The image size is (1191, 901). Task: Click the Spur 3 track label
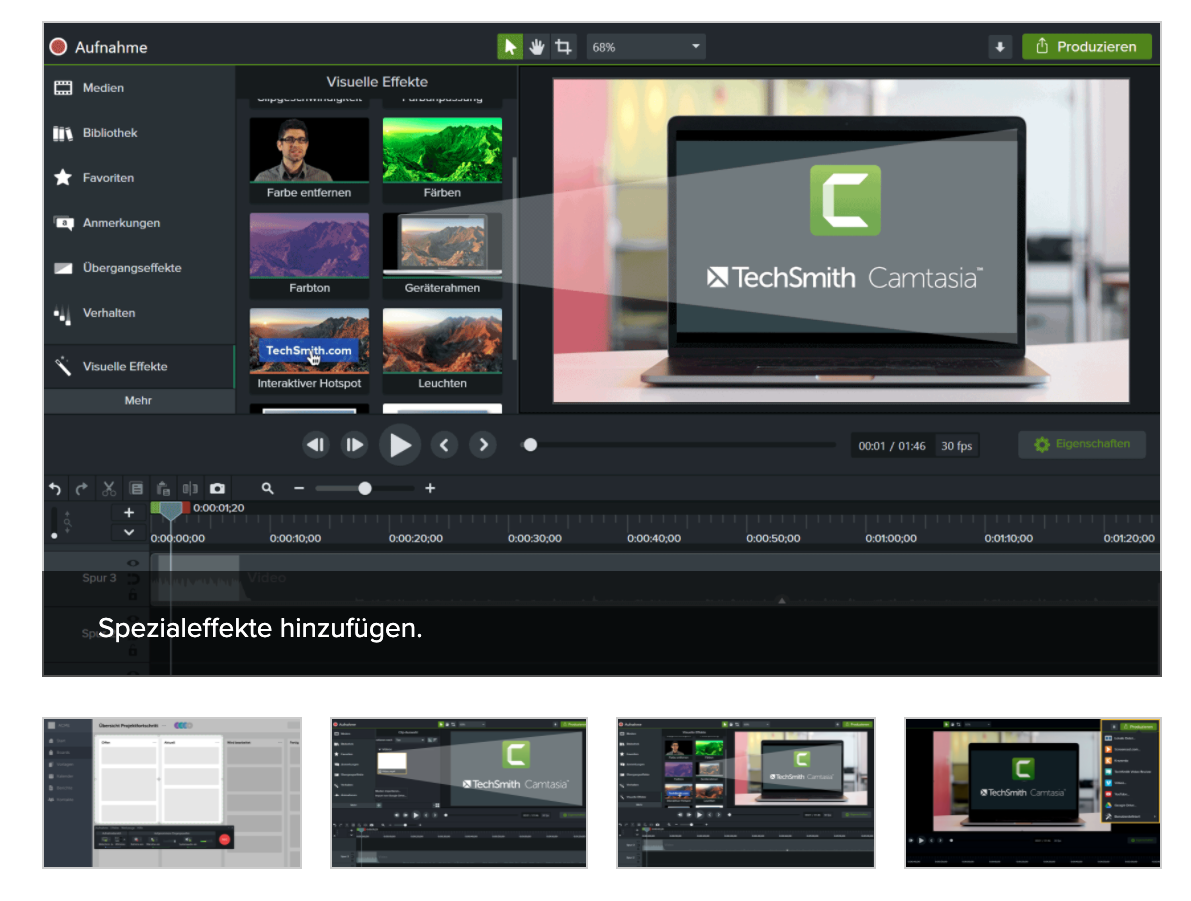pyautogui.click(x=100, y=578)
